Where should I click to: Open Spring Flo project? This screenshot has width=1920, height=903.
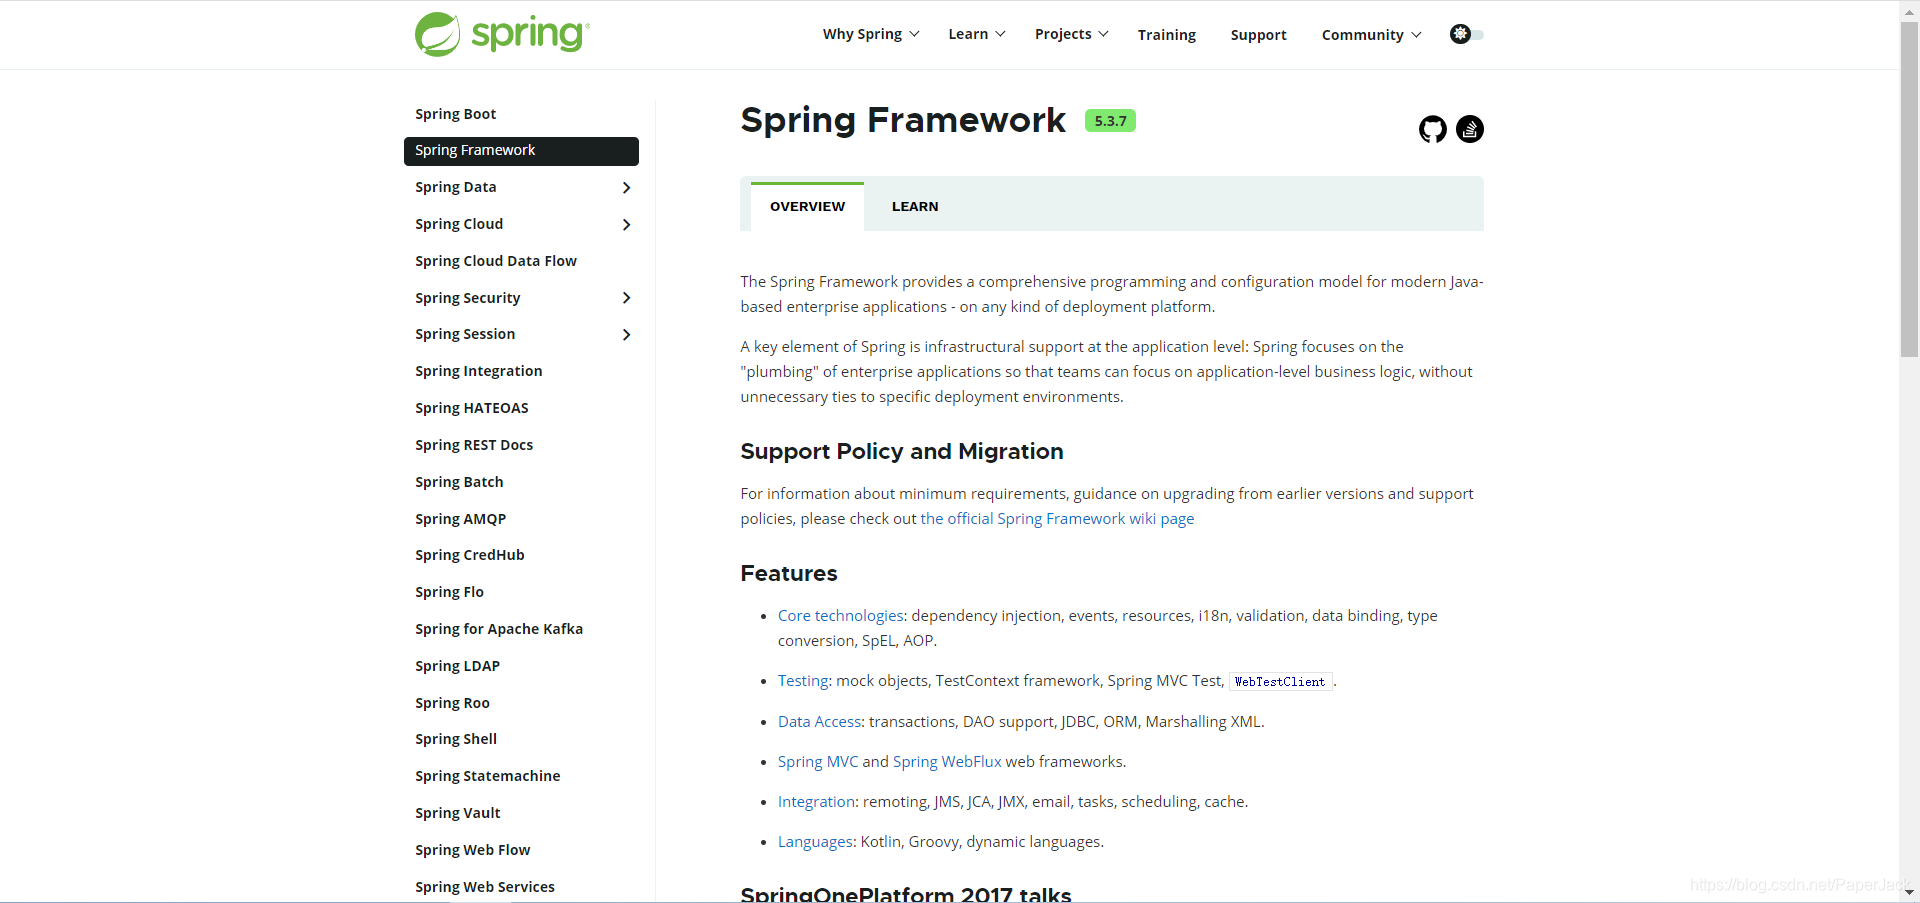coord(449,592)
